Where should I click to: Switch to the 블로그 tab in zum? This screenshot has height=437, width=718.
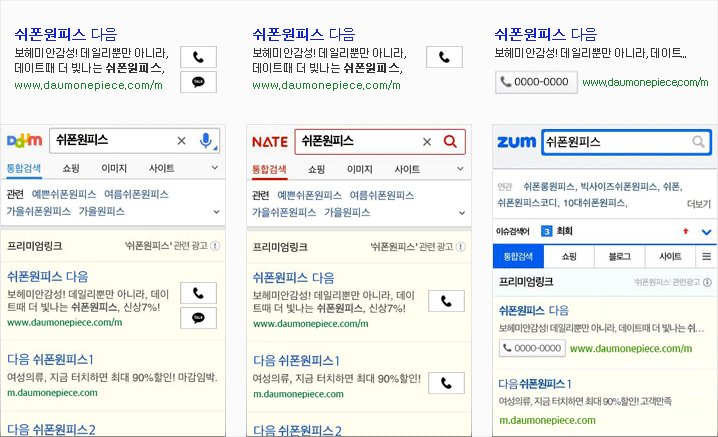point(620,257)
